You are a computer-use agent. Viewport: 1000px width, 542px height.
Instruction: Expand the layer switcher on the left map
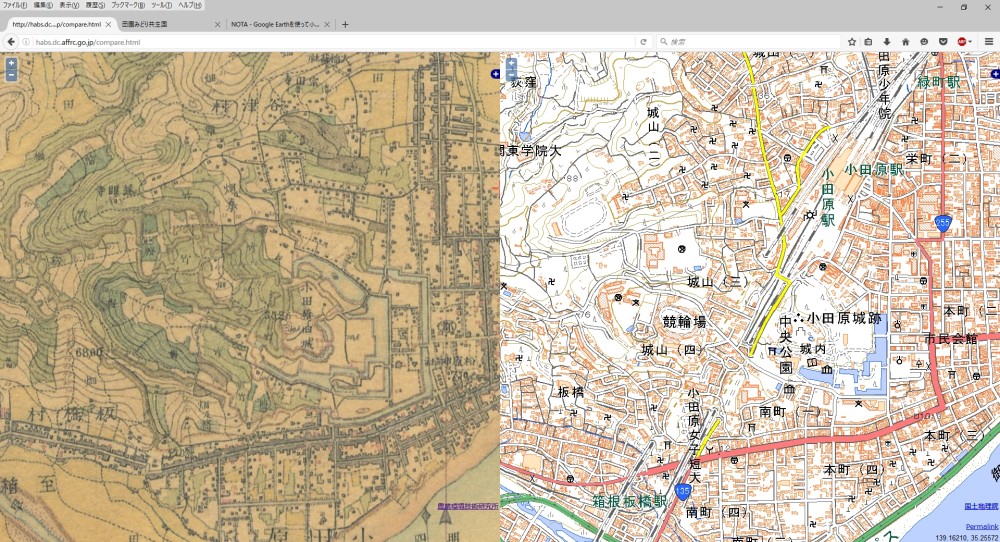point(494,74)
